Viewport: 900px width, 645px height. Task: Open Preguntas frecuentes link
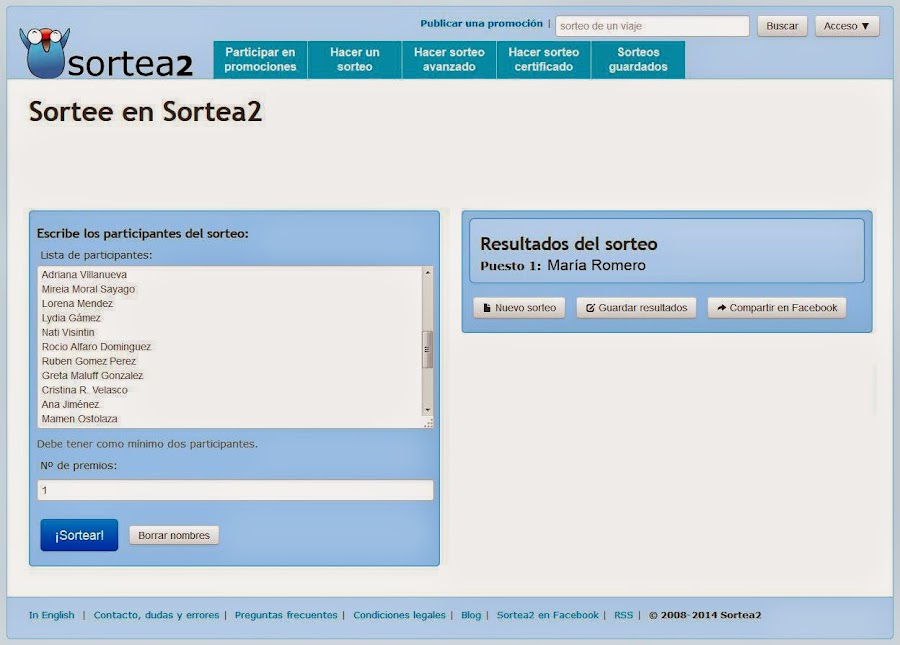pos(286,615)
